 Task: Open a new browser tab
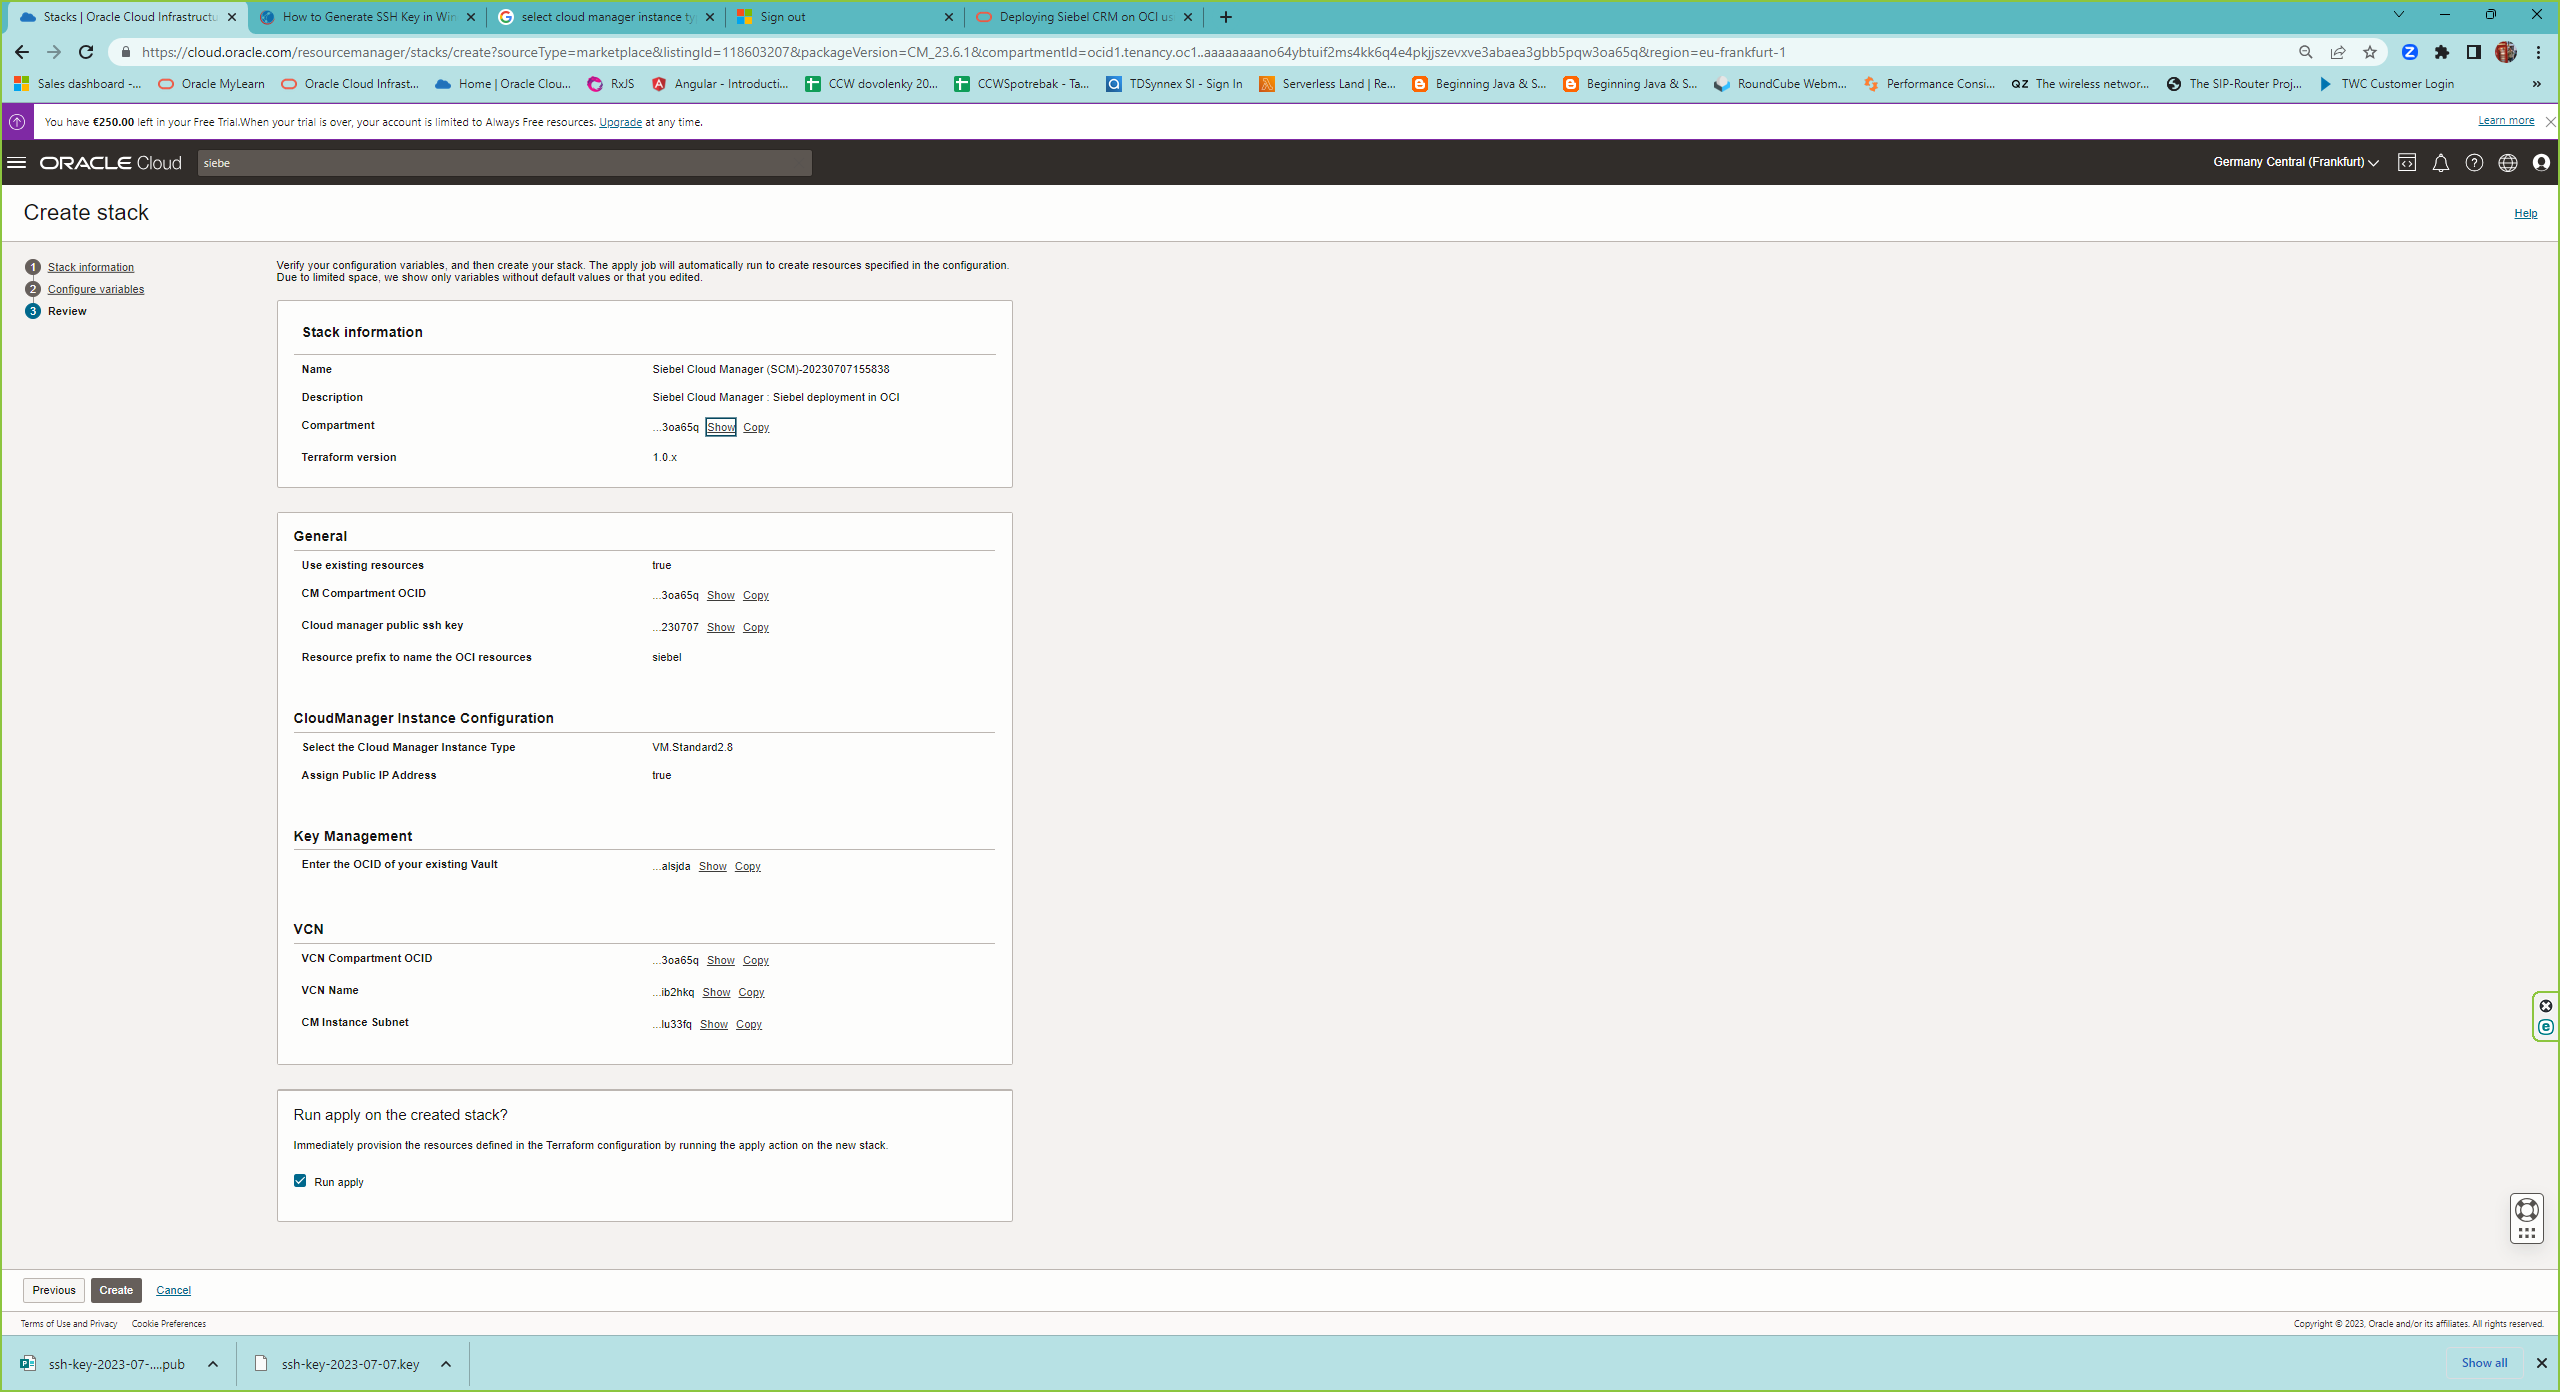[x=1226, y=17]
